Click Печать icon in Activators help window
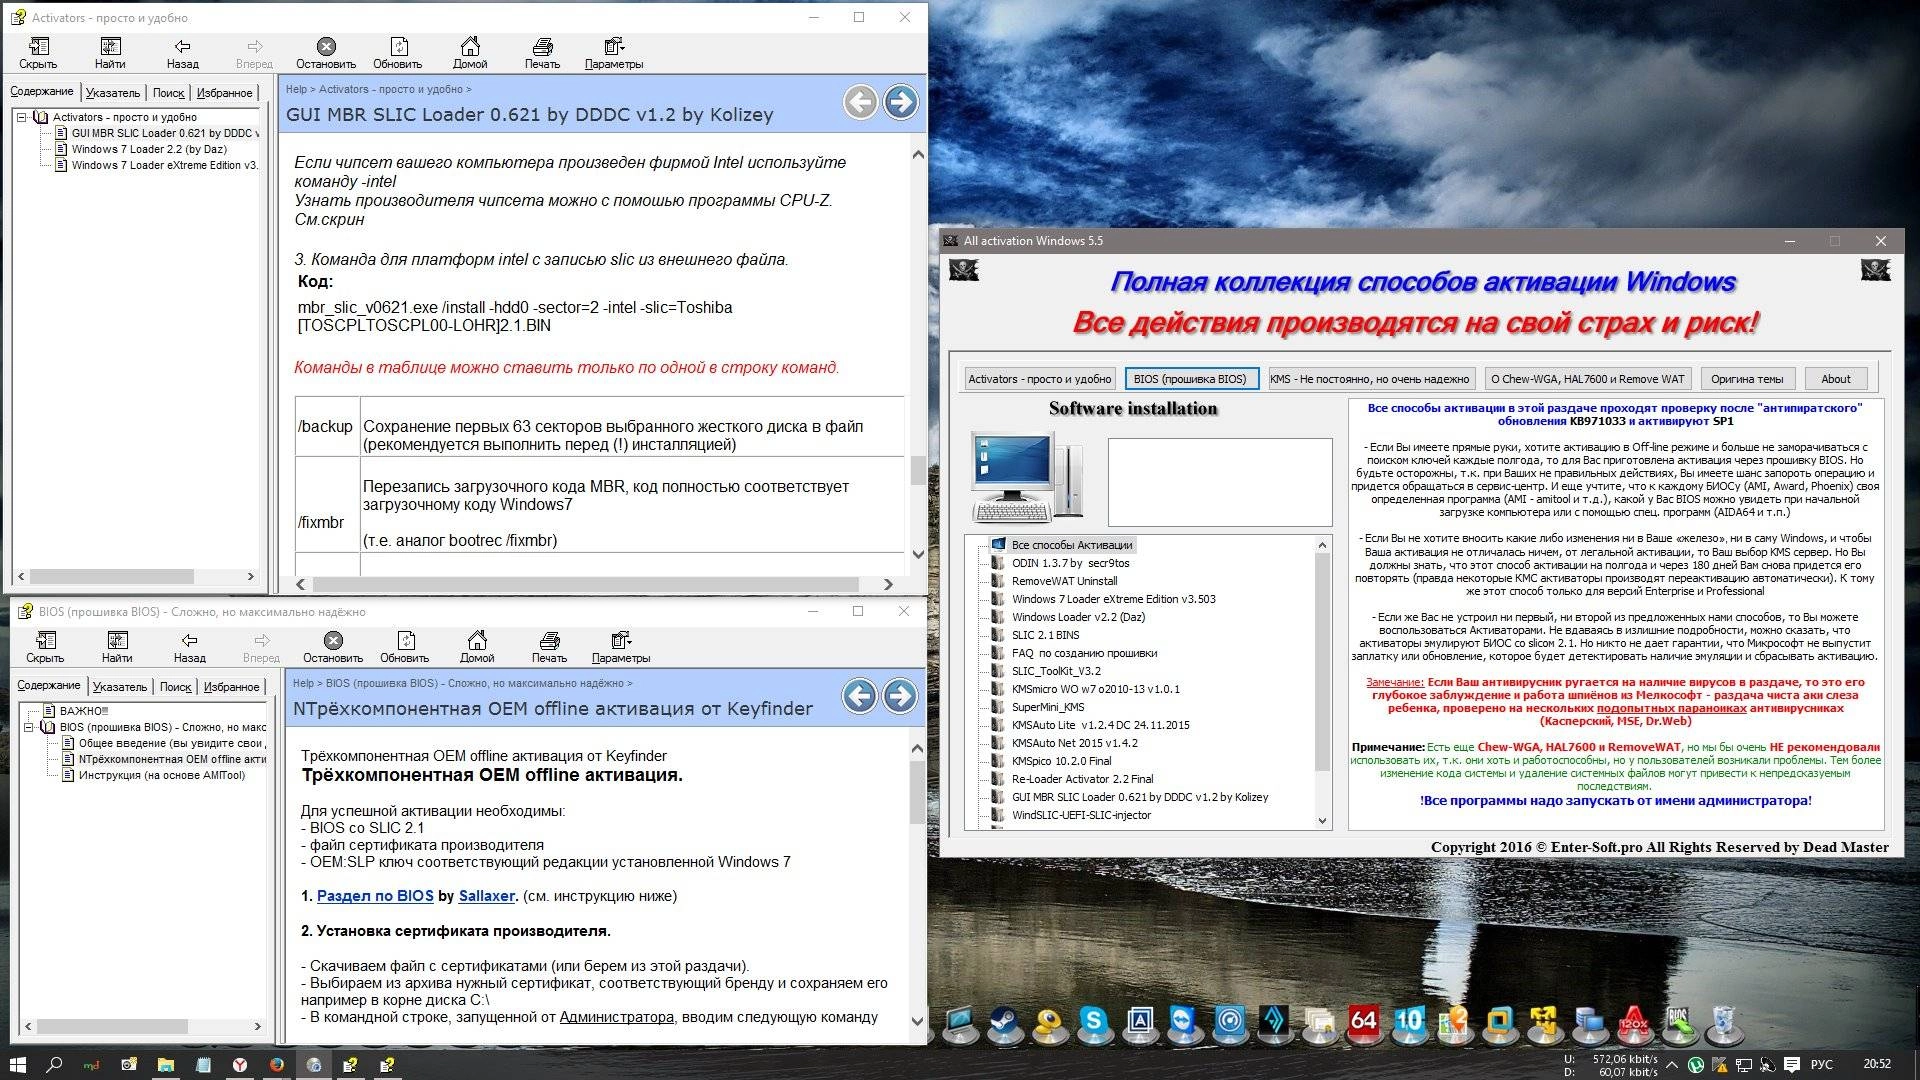1920x1080 pixels. pos(542,53)
